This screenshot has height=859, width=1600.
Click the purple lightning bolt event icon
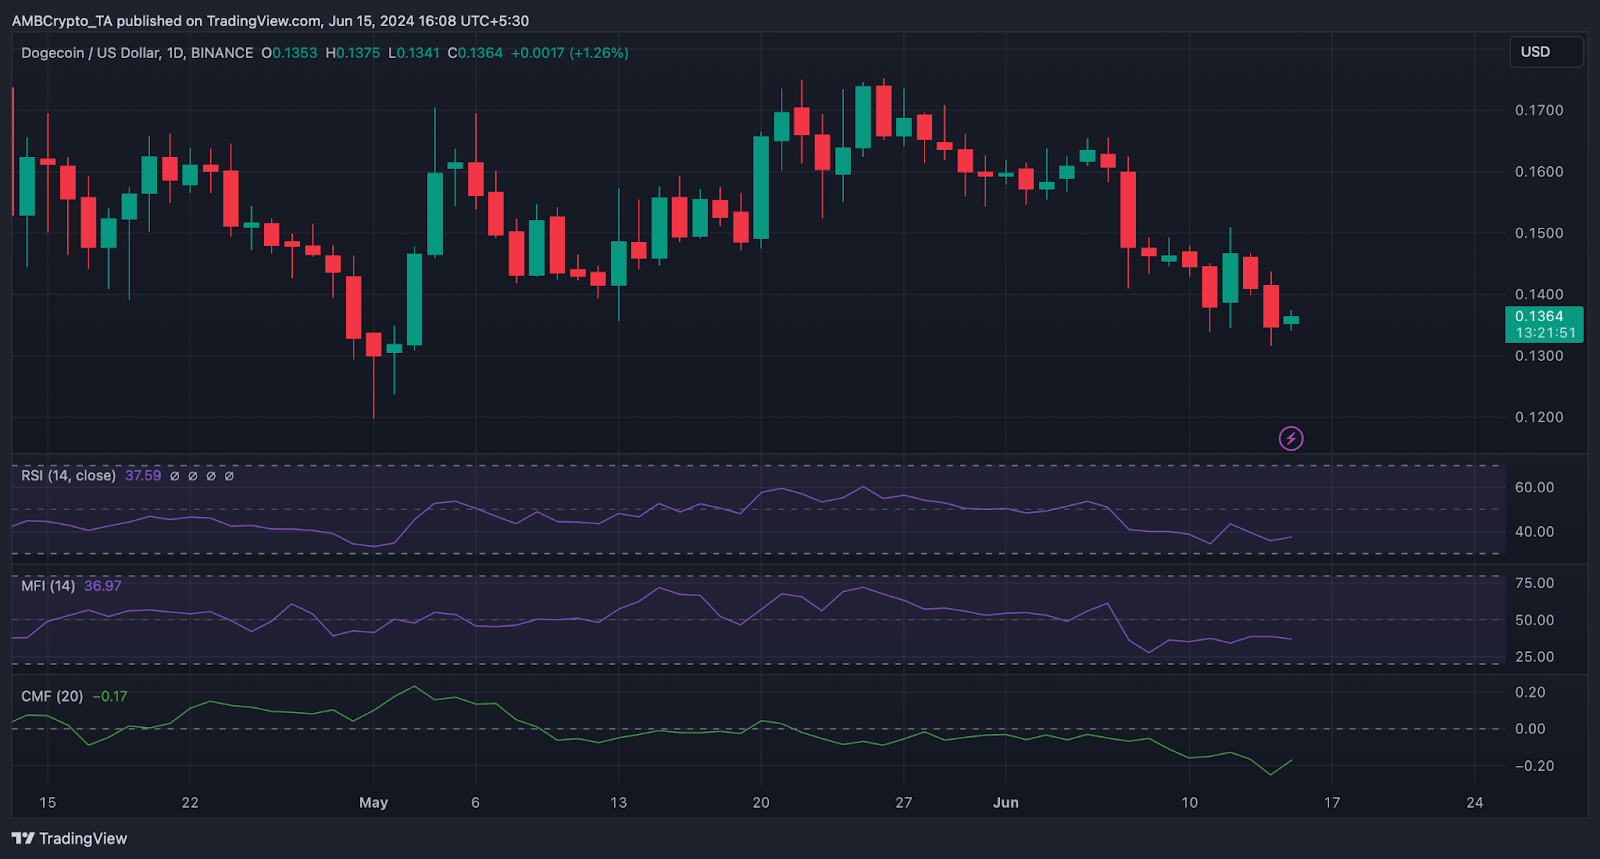click(x=1291, y=438)
